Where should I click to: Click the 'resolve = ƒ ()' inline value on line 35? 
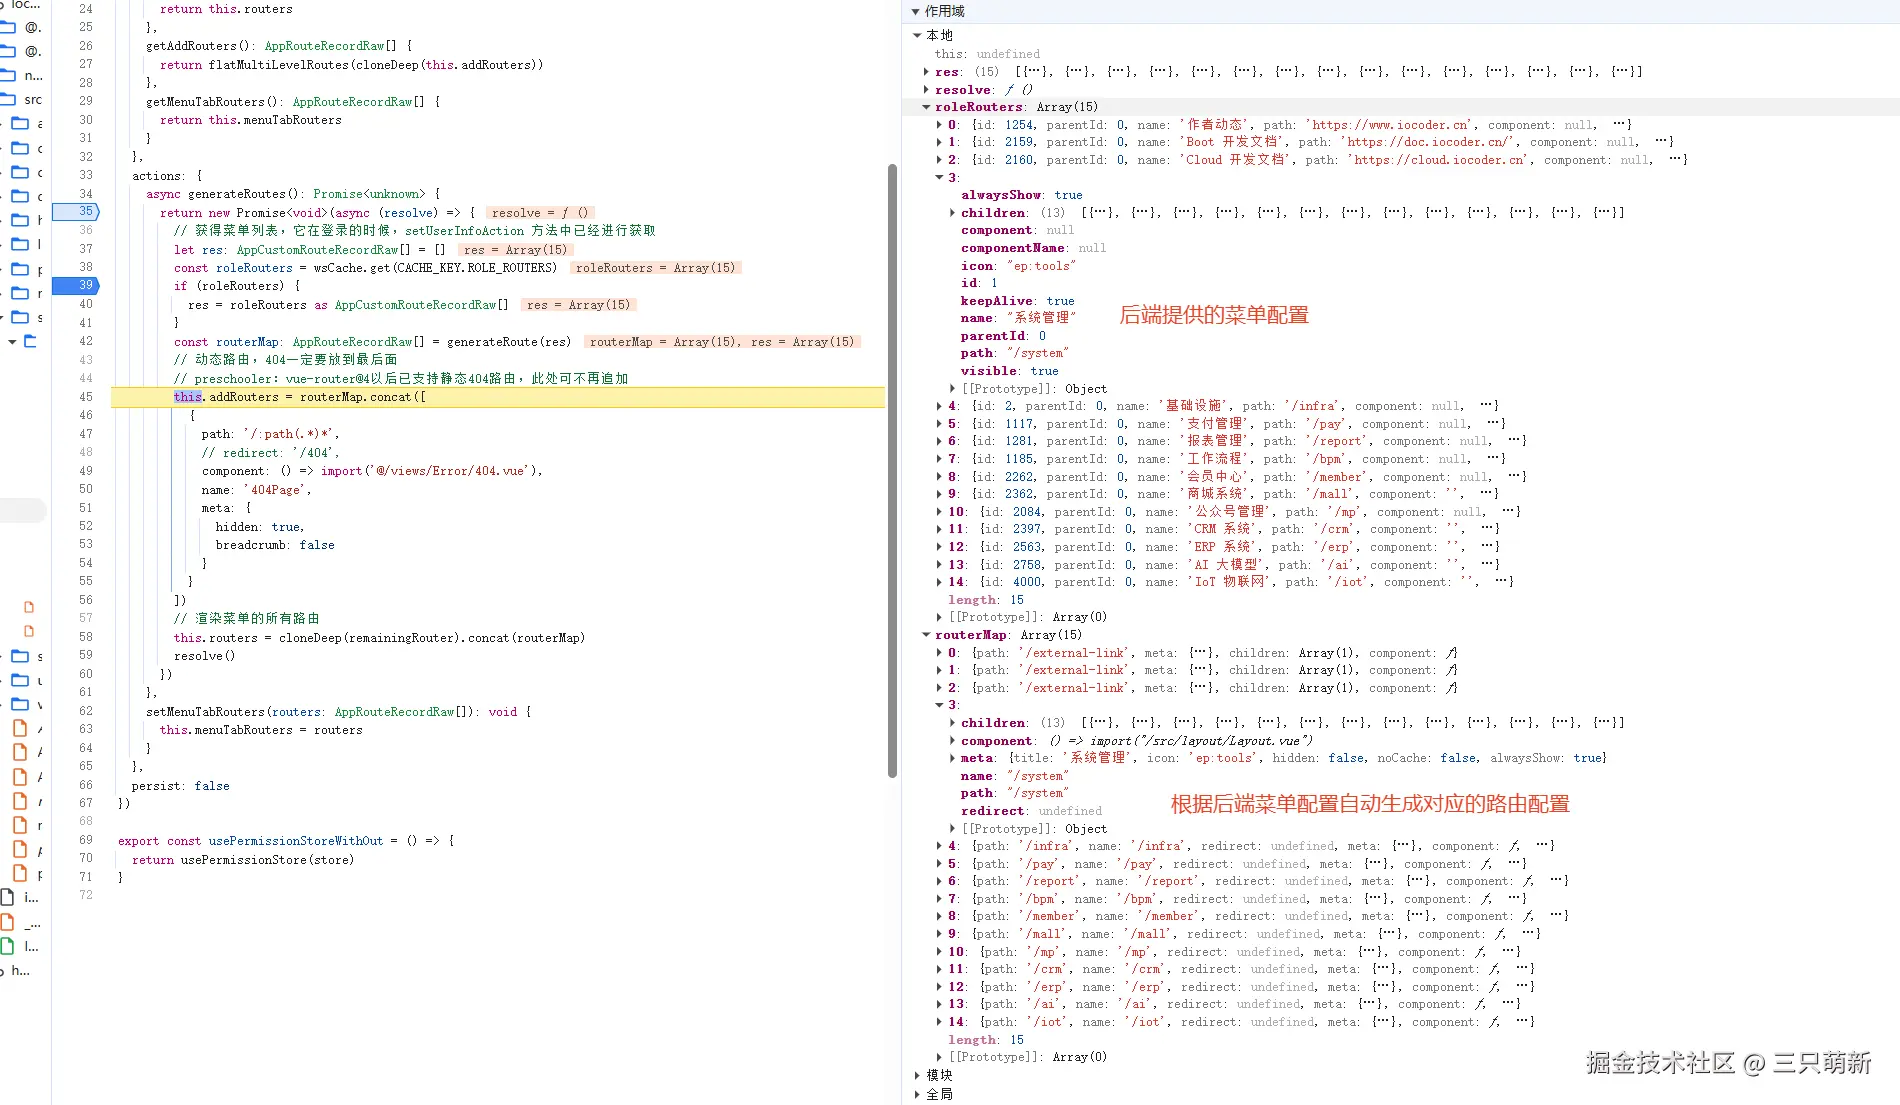[540, 213]
